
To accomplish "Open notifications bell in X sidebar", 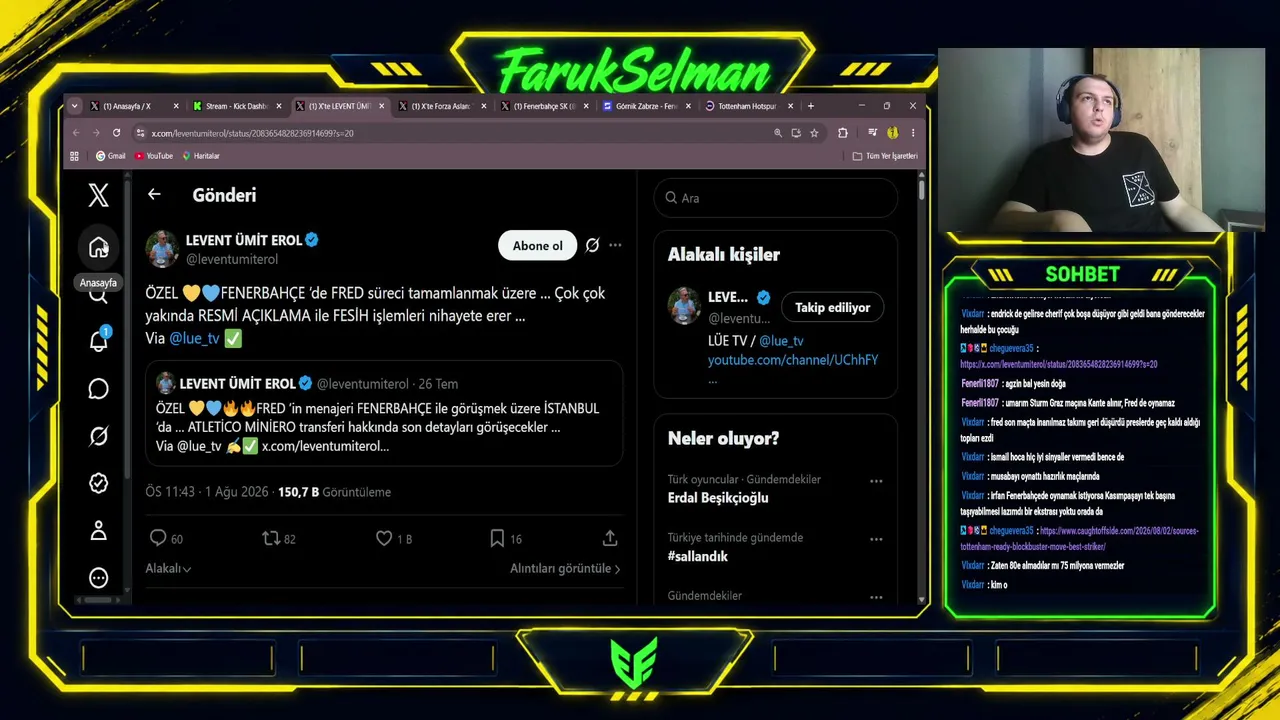I will click(98, 341).
